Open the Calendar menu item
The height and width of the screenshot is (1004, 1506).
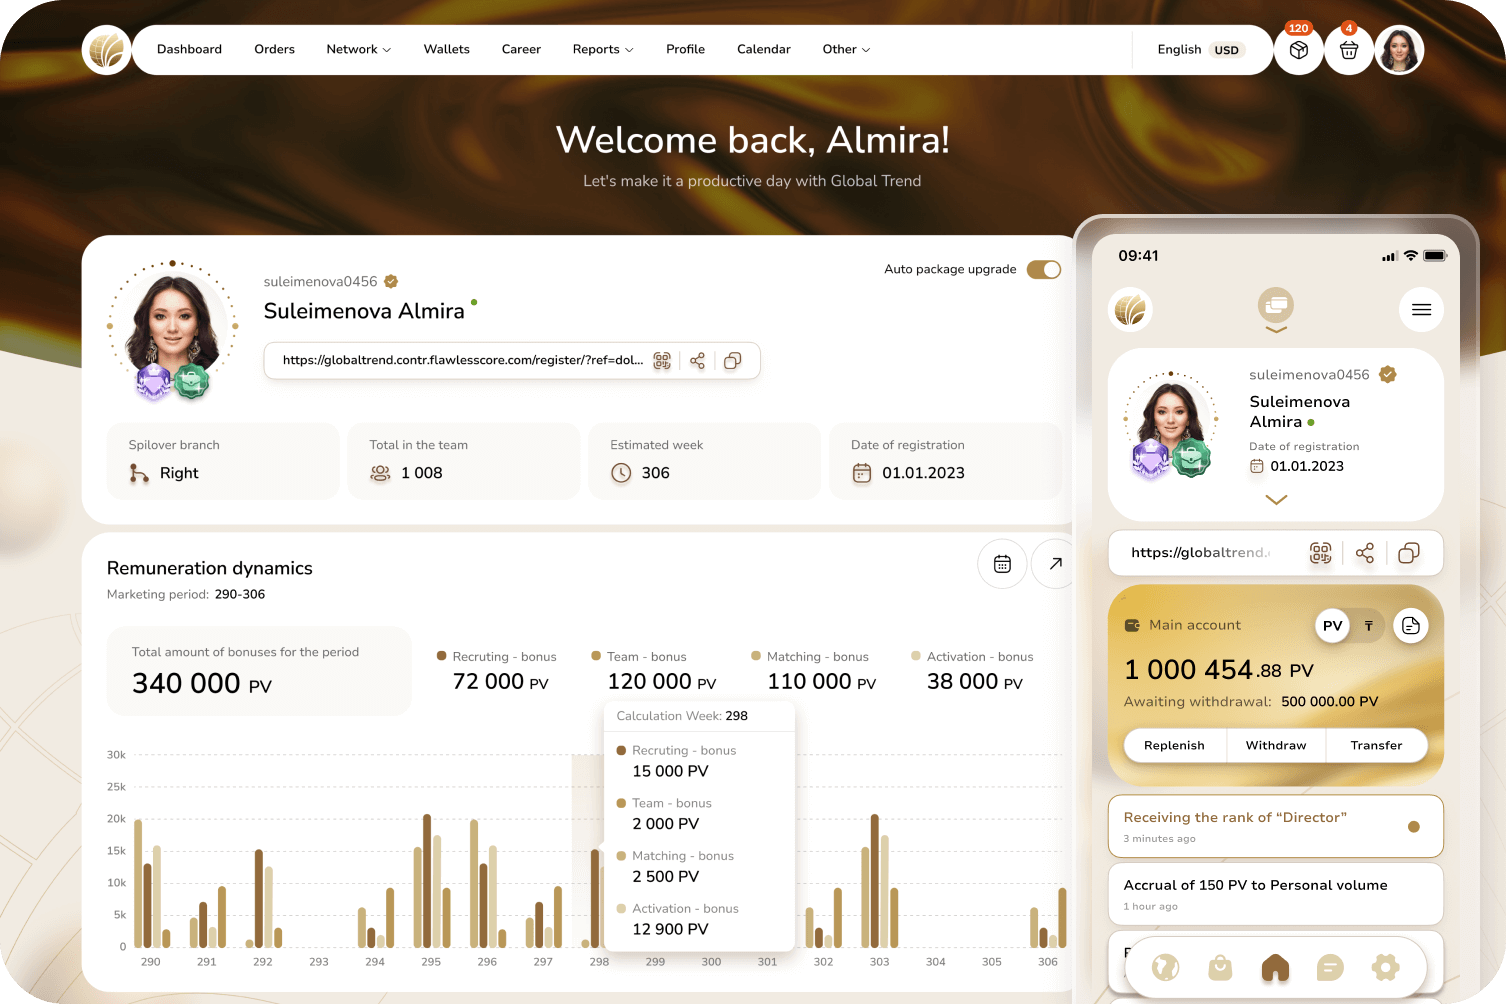(x=764, y=49)
